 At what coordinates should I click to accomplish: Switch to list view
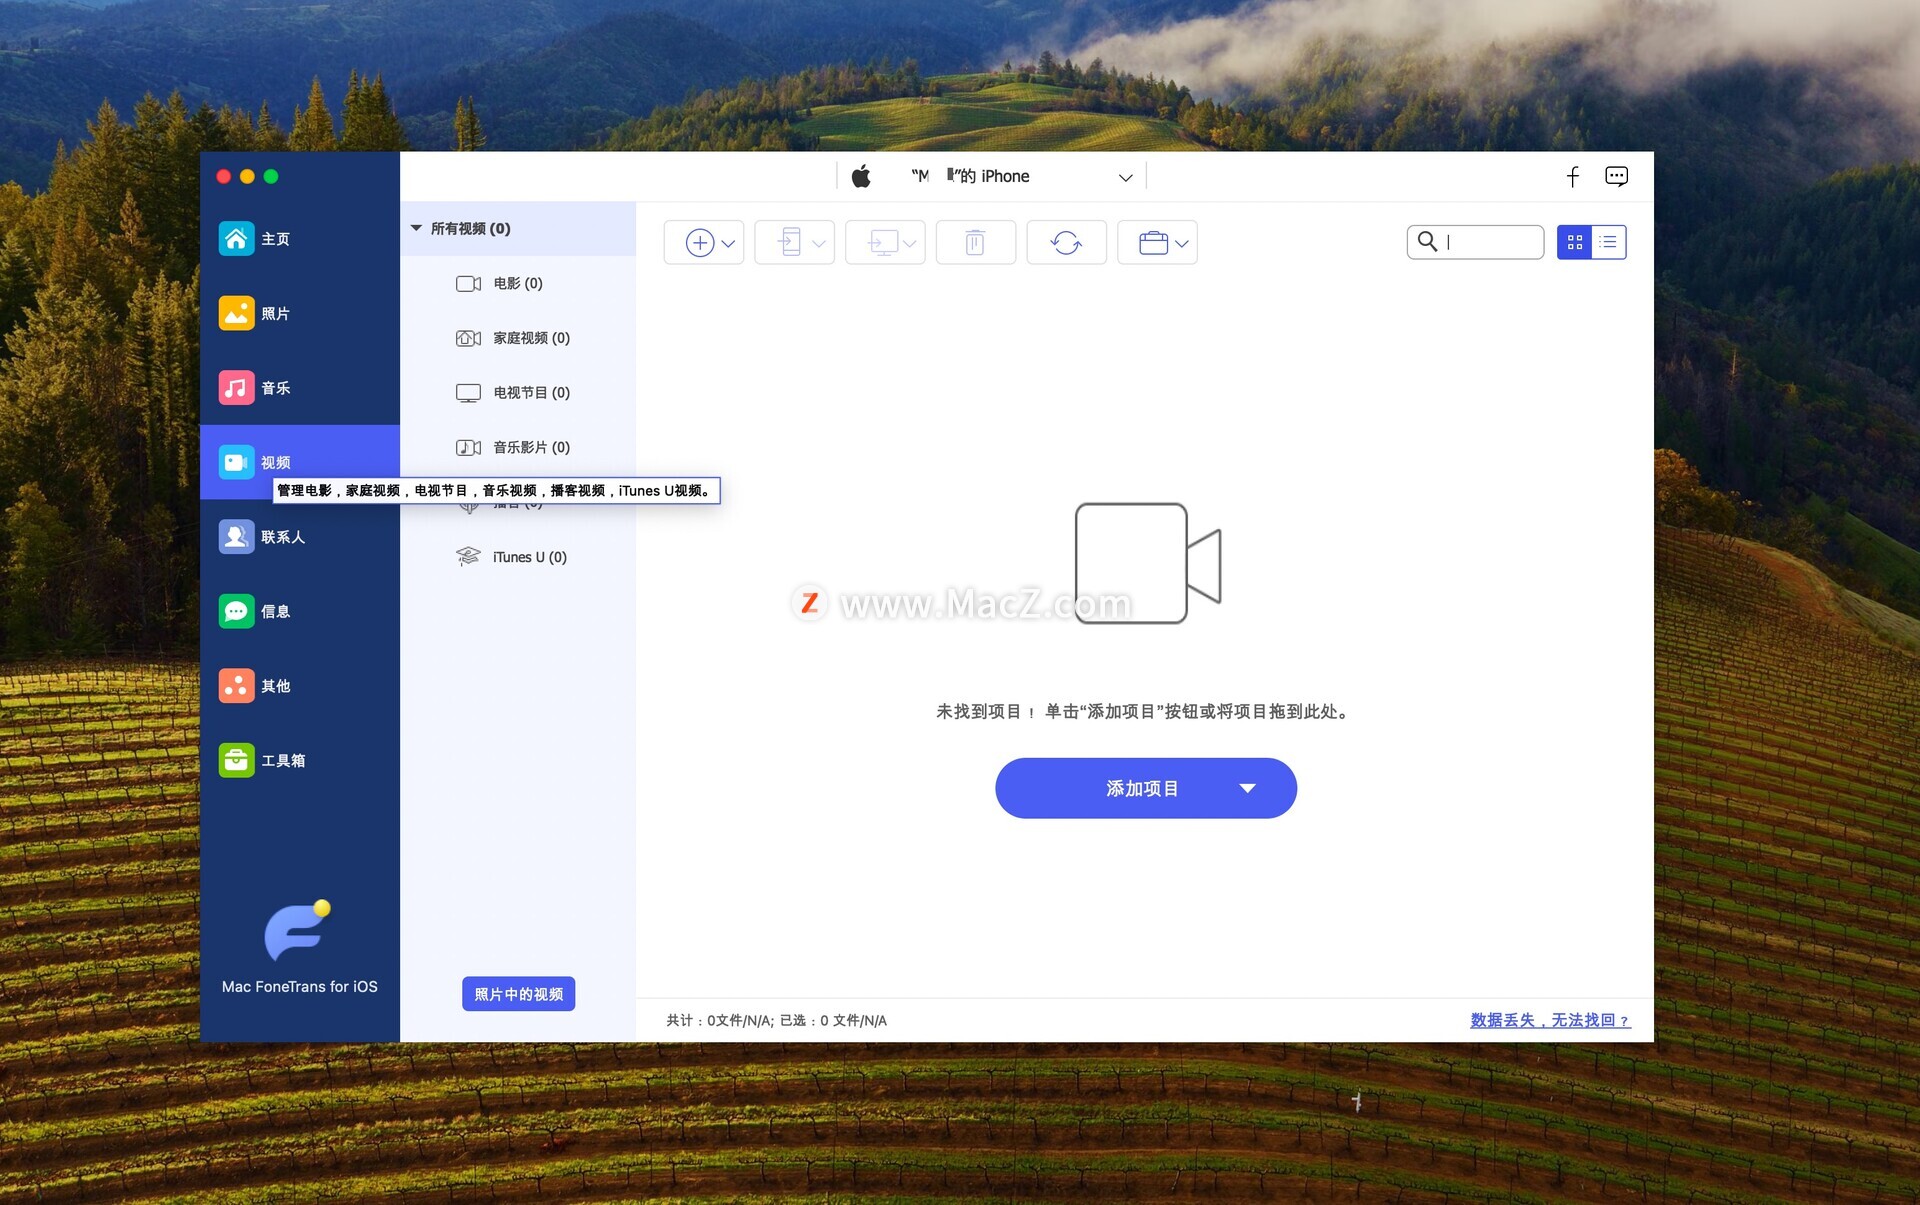click(1609, 242)
